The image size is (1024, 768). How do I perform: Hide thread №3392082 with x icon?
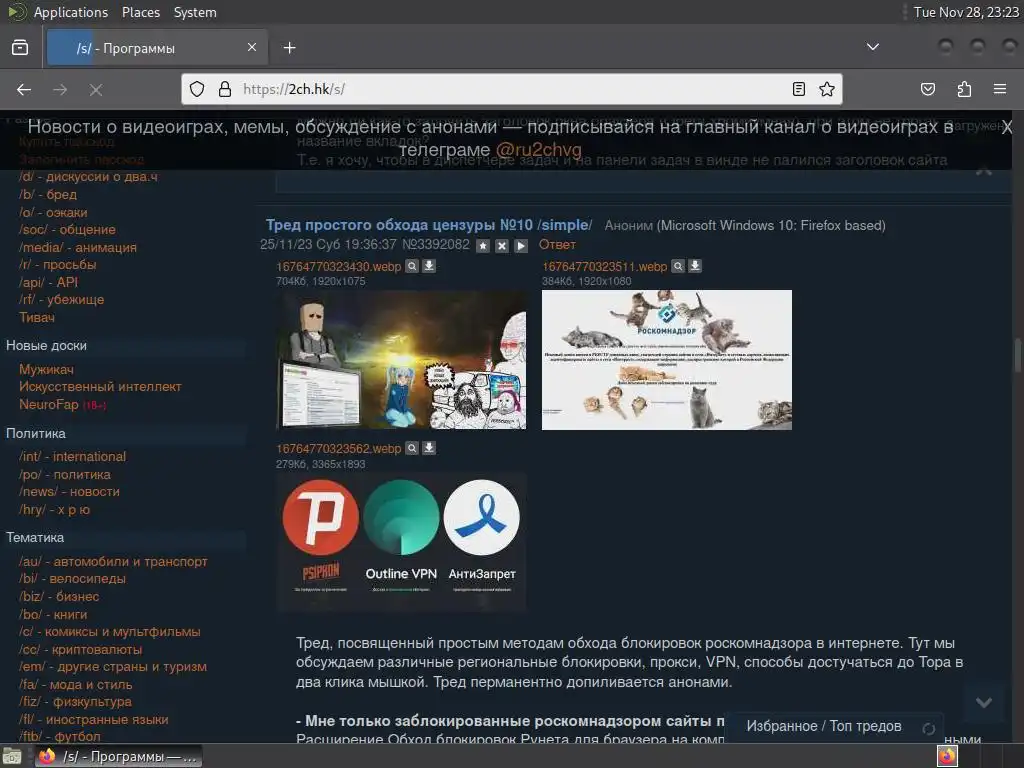pos(502,246)
